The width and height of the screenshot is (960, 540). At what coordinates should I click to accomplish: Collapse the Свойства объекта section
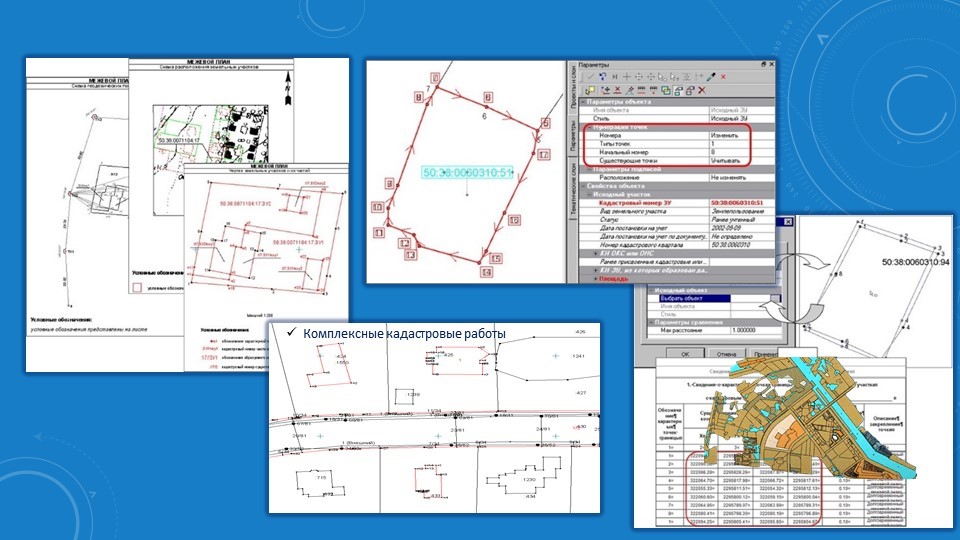(583, 186)
